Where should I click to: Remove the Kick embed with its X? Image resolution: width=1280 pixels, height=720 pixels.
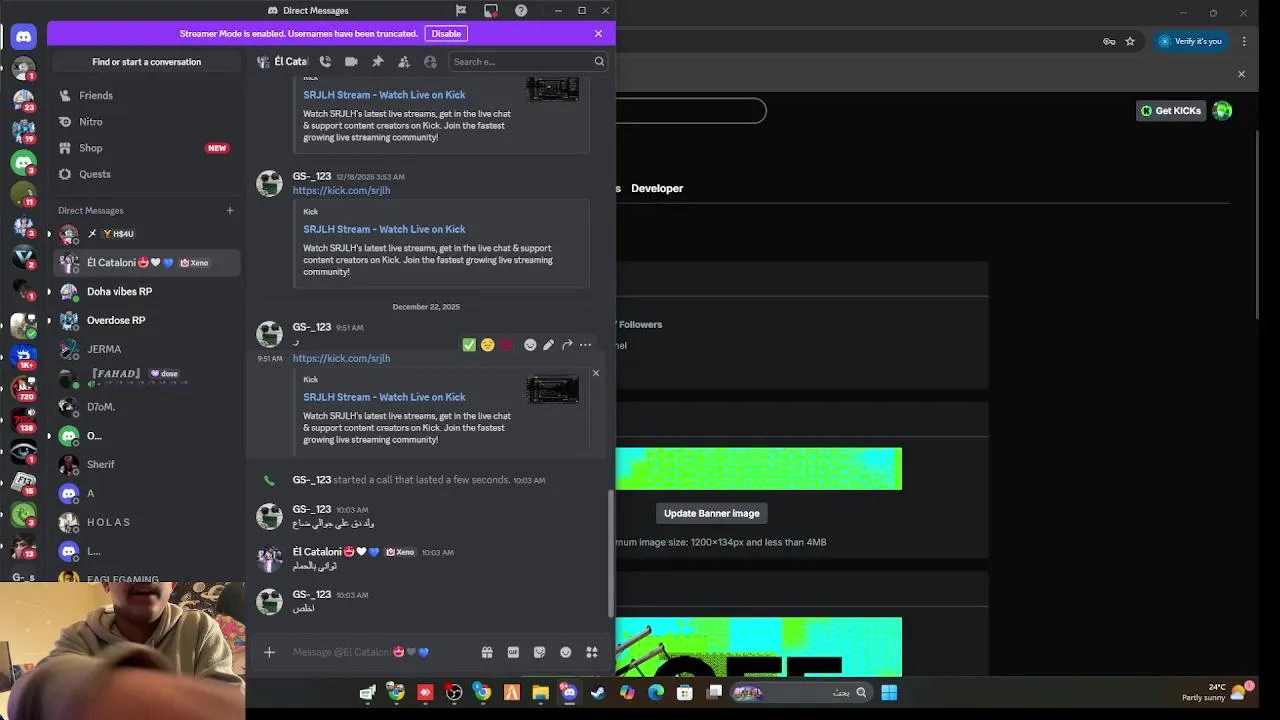[595, 373]
